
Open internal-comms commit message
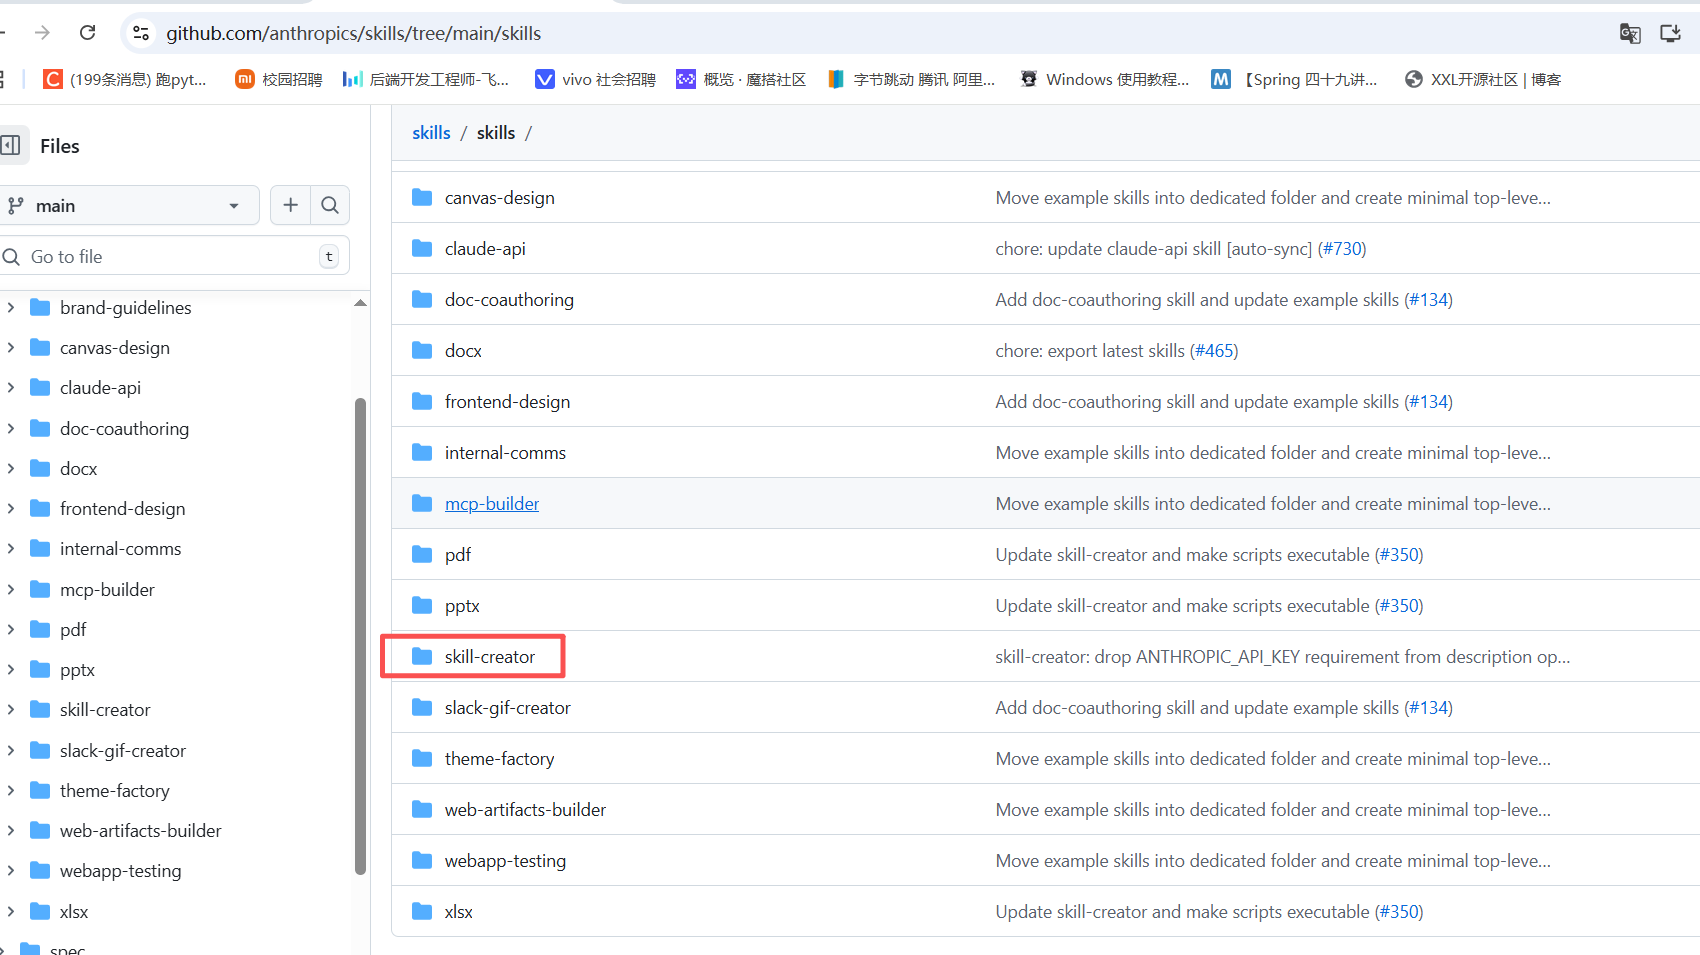coord(1273,452)
